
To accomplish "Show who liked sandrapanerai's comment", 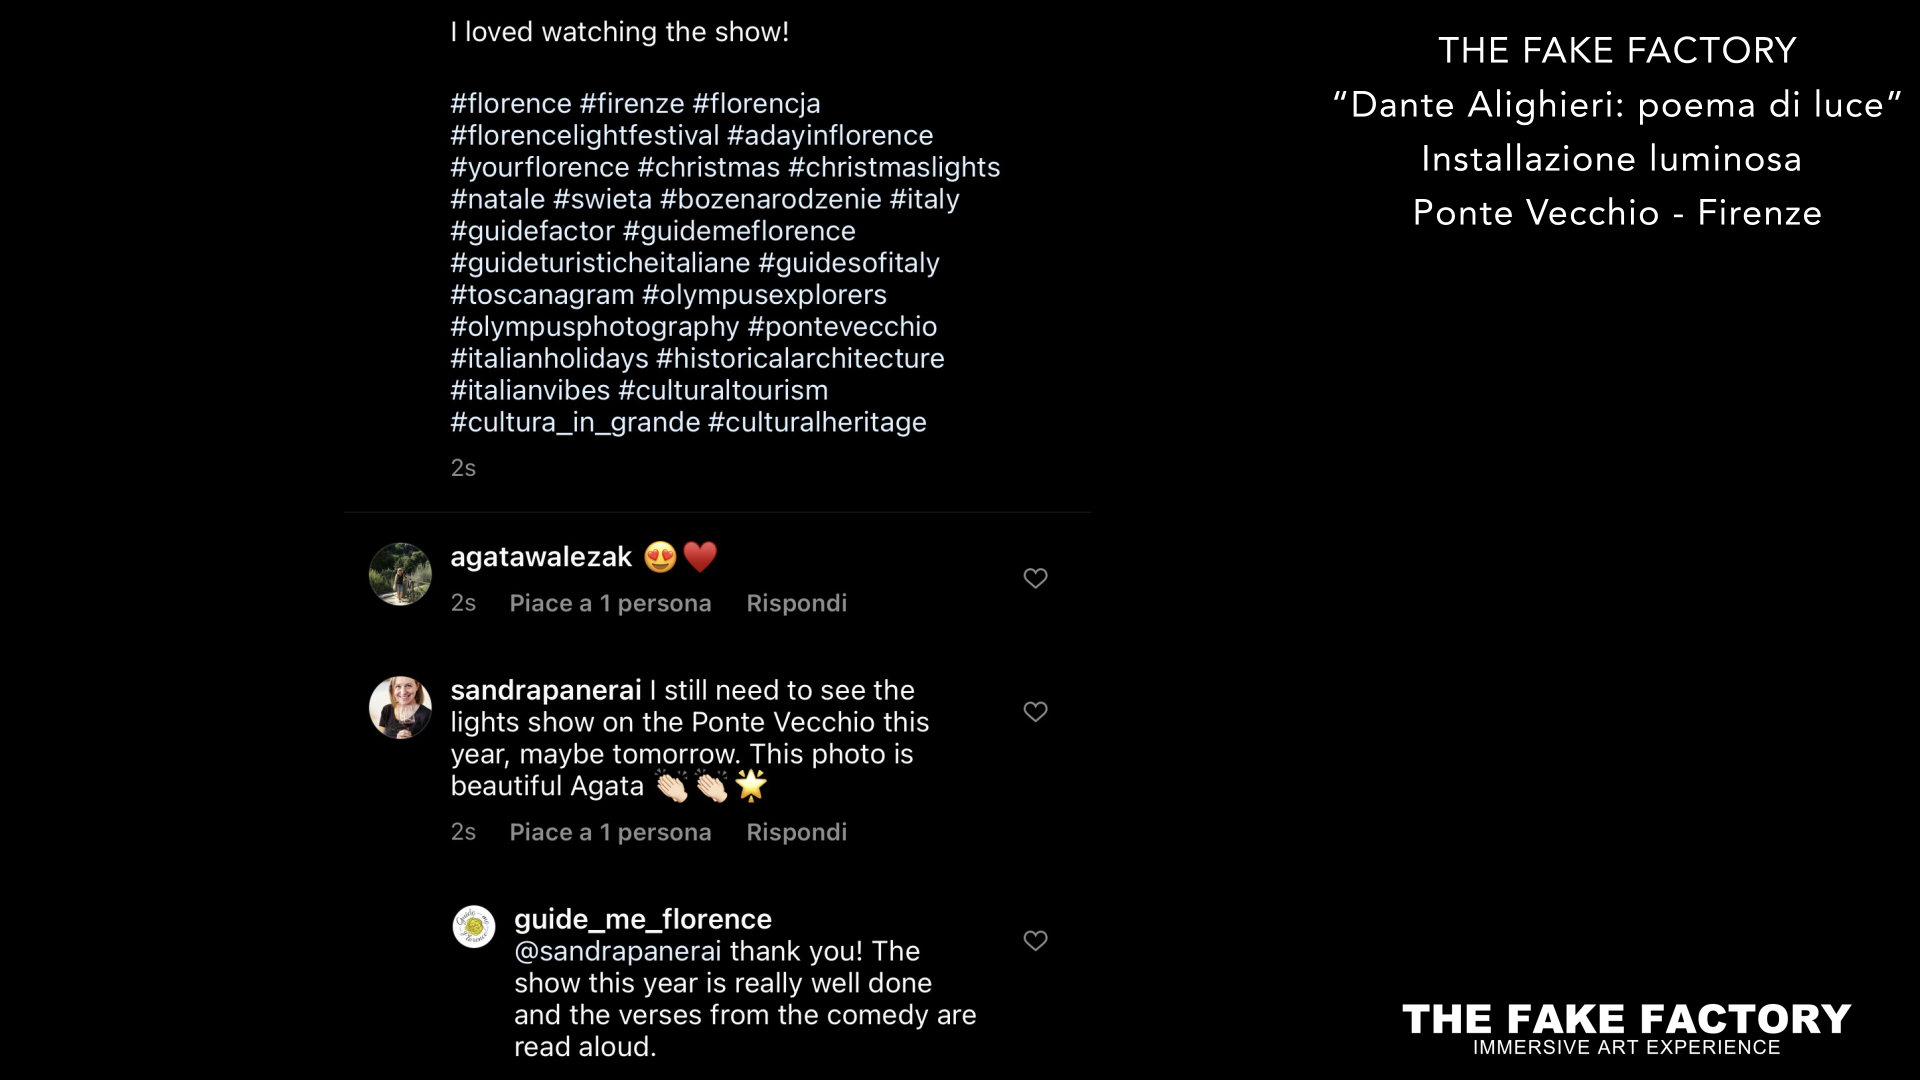I will pyautogui.click(x=610, y=832).
